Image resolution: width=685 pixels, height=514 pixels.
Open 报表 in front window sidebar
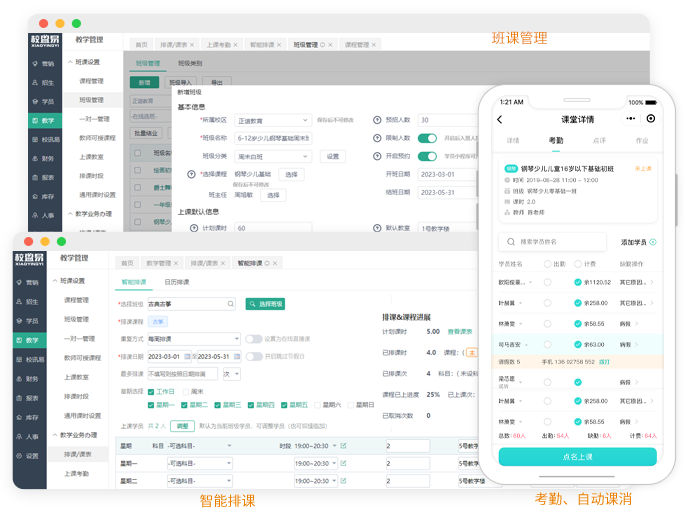tap(28, 398)
